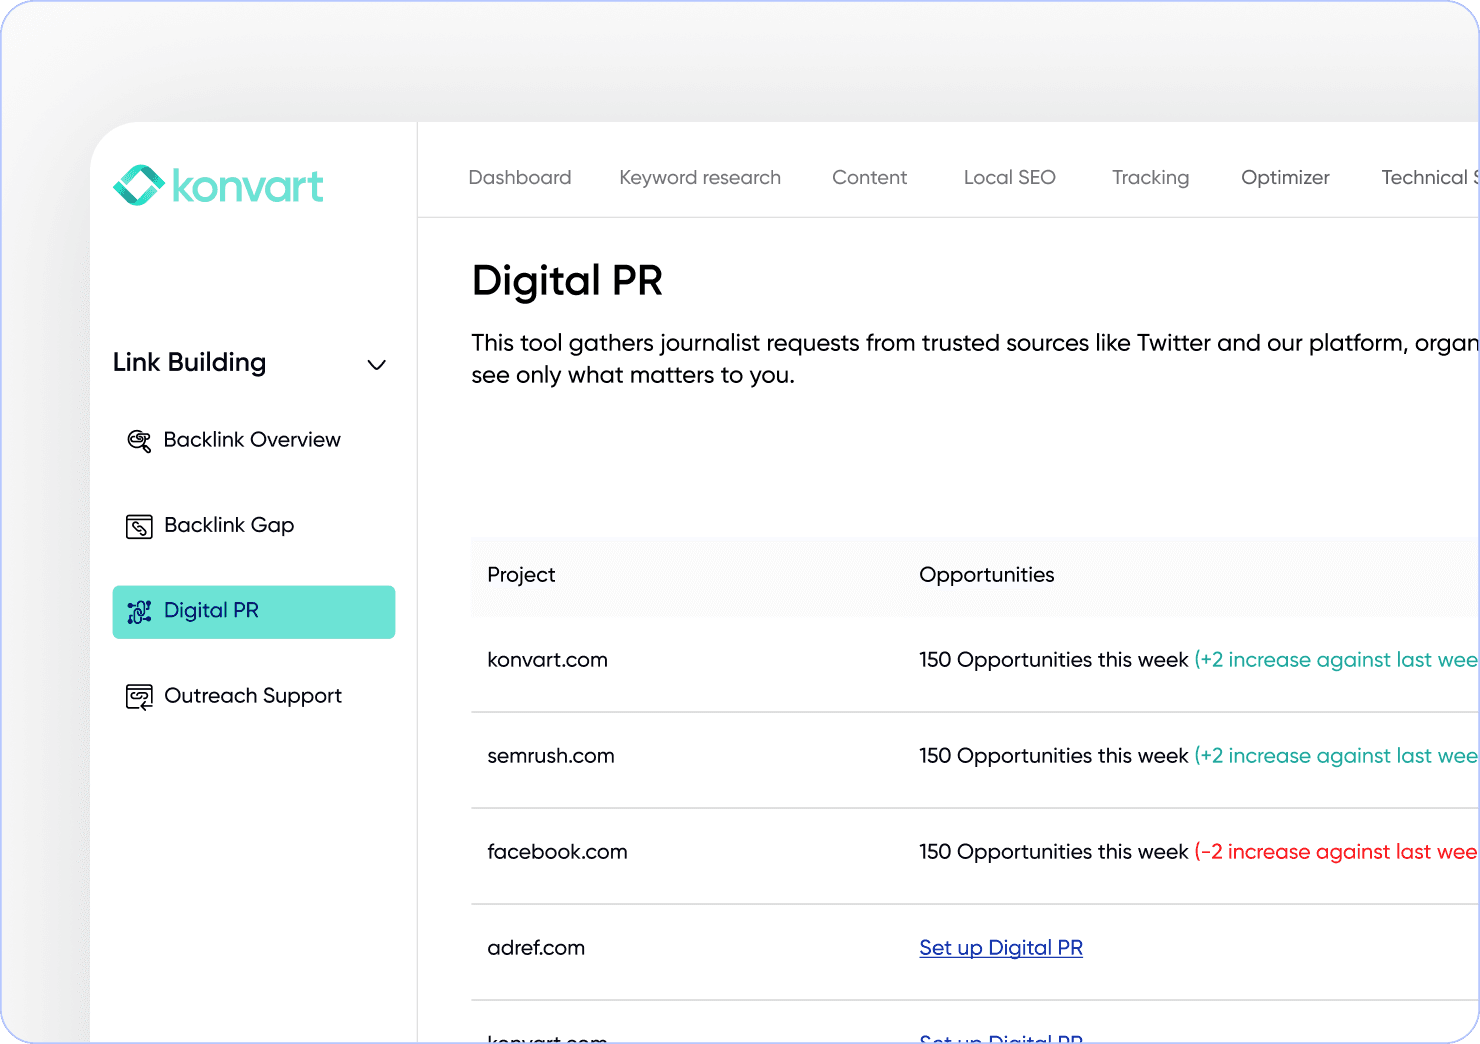Select the konvart.com project name
The image size is (1480, 1044).
[x=547, y=660]
